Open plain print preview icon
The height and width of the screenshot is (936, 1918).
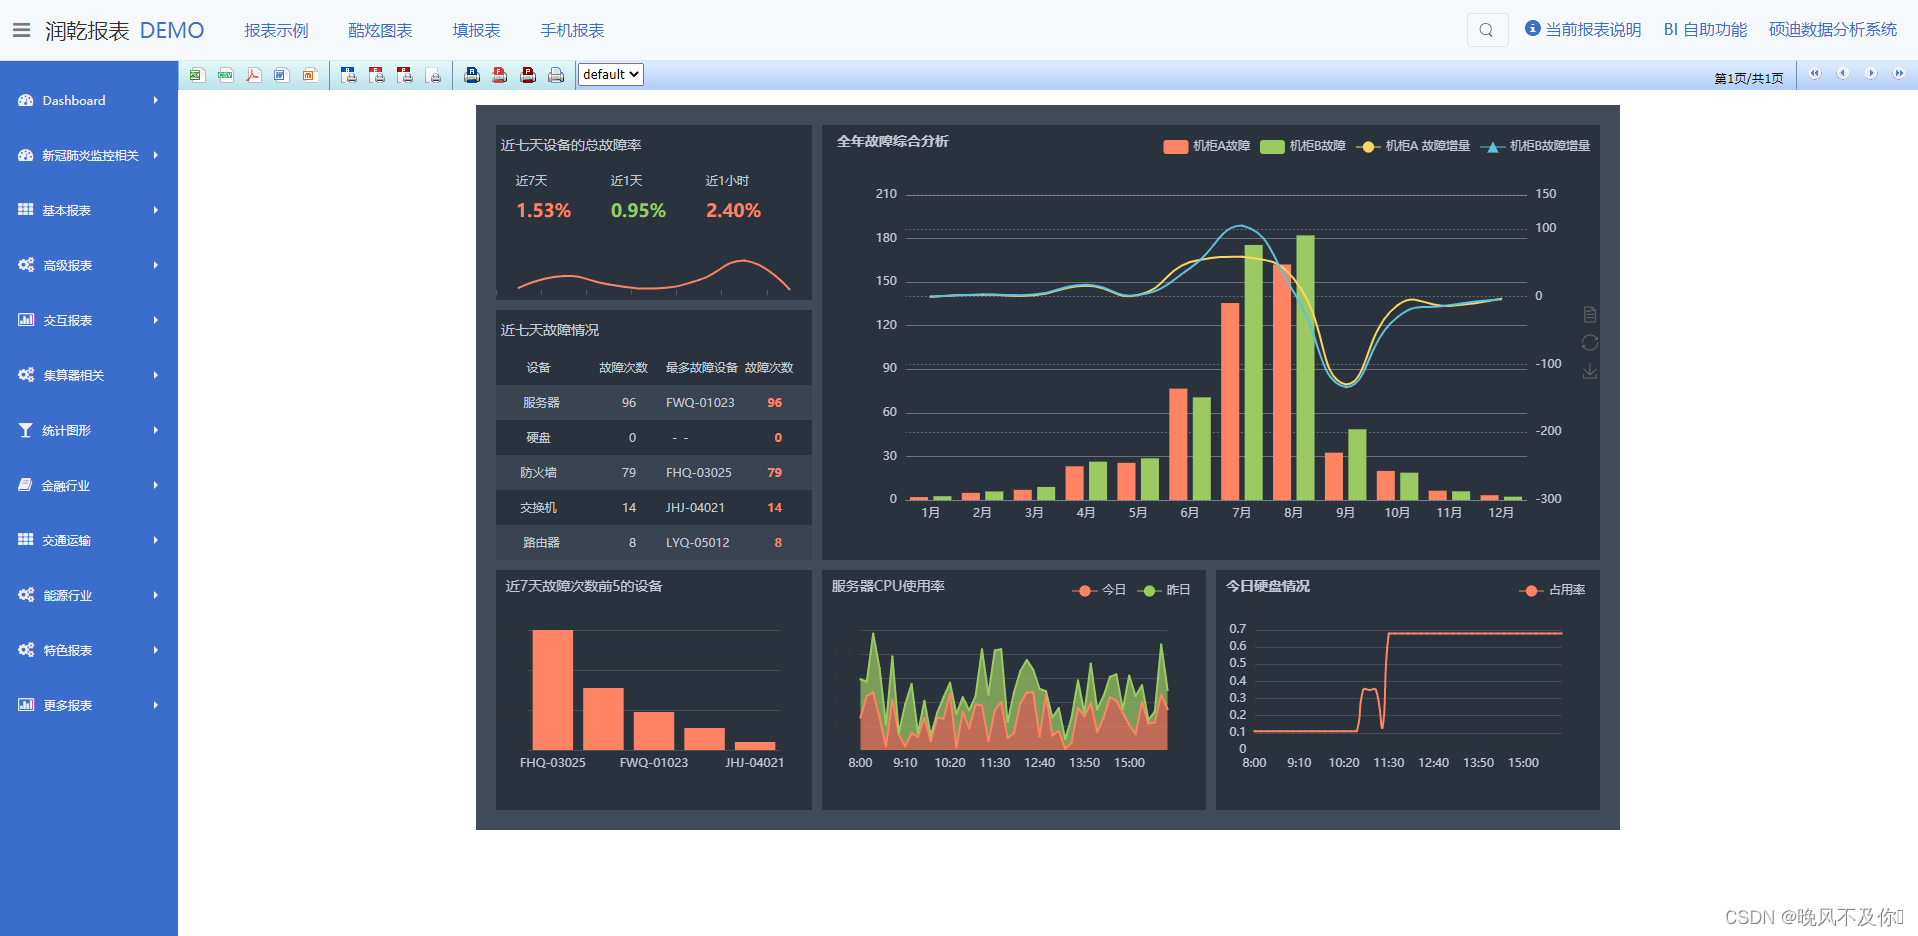coord(433,75)
